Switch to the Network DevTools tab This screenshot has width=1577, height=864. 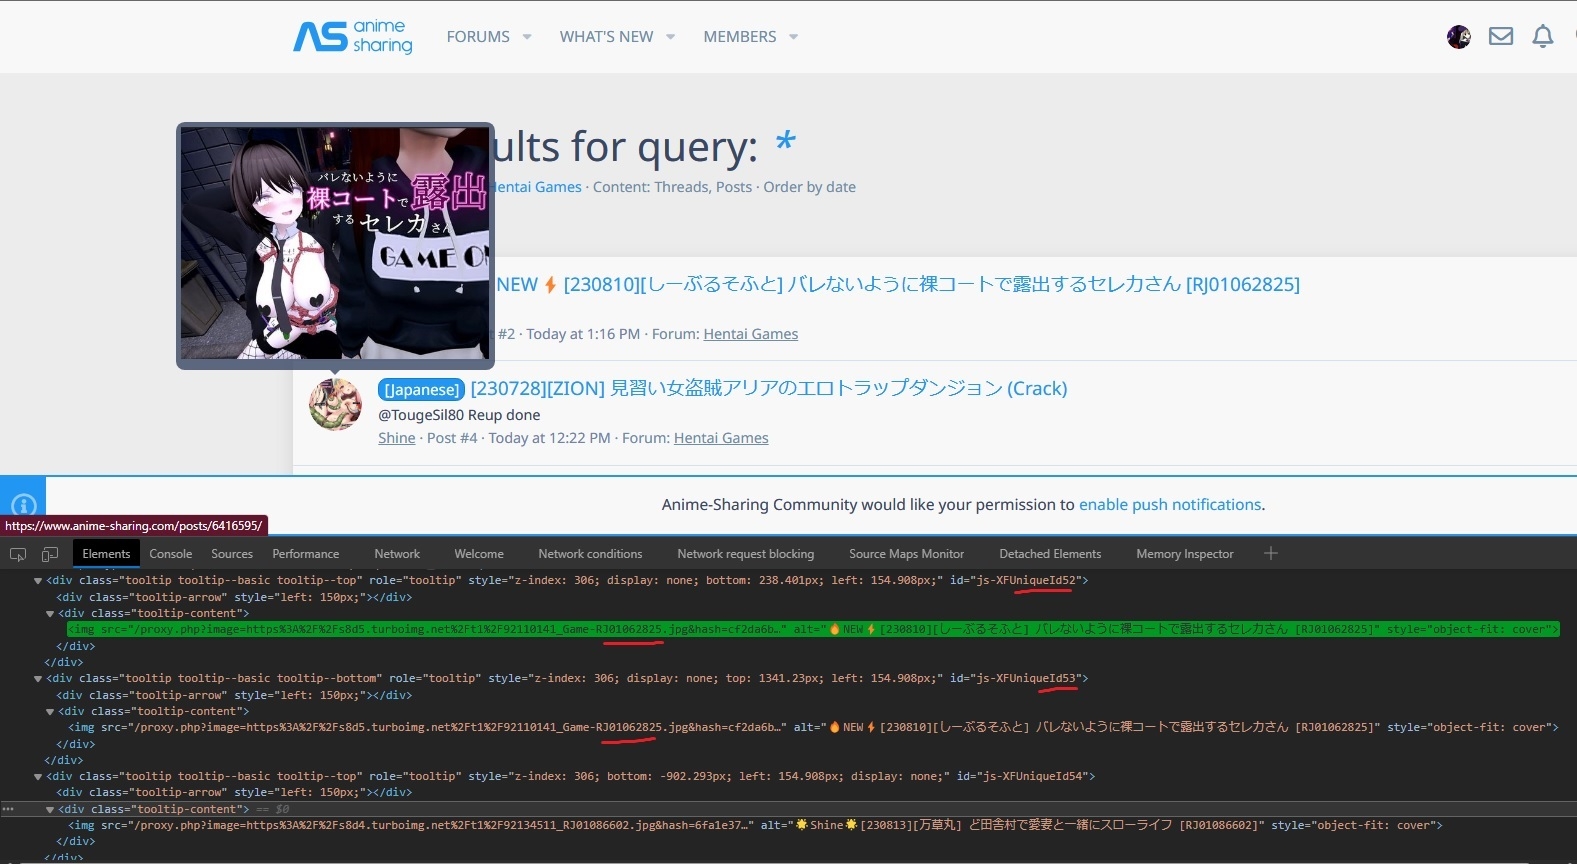[397, 554]
